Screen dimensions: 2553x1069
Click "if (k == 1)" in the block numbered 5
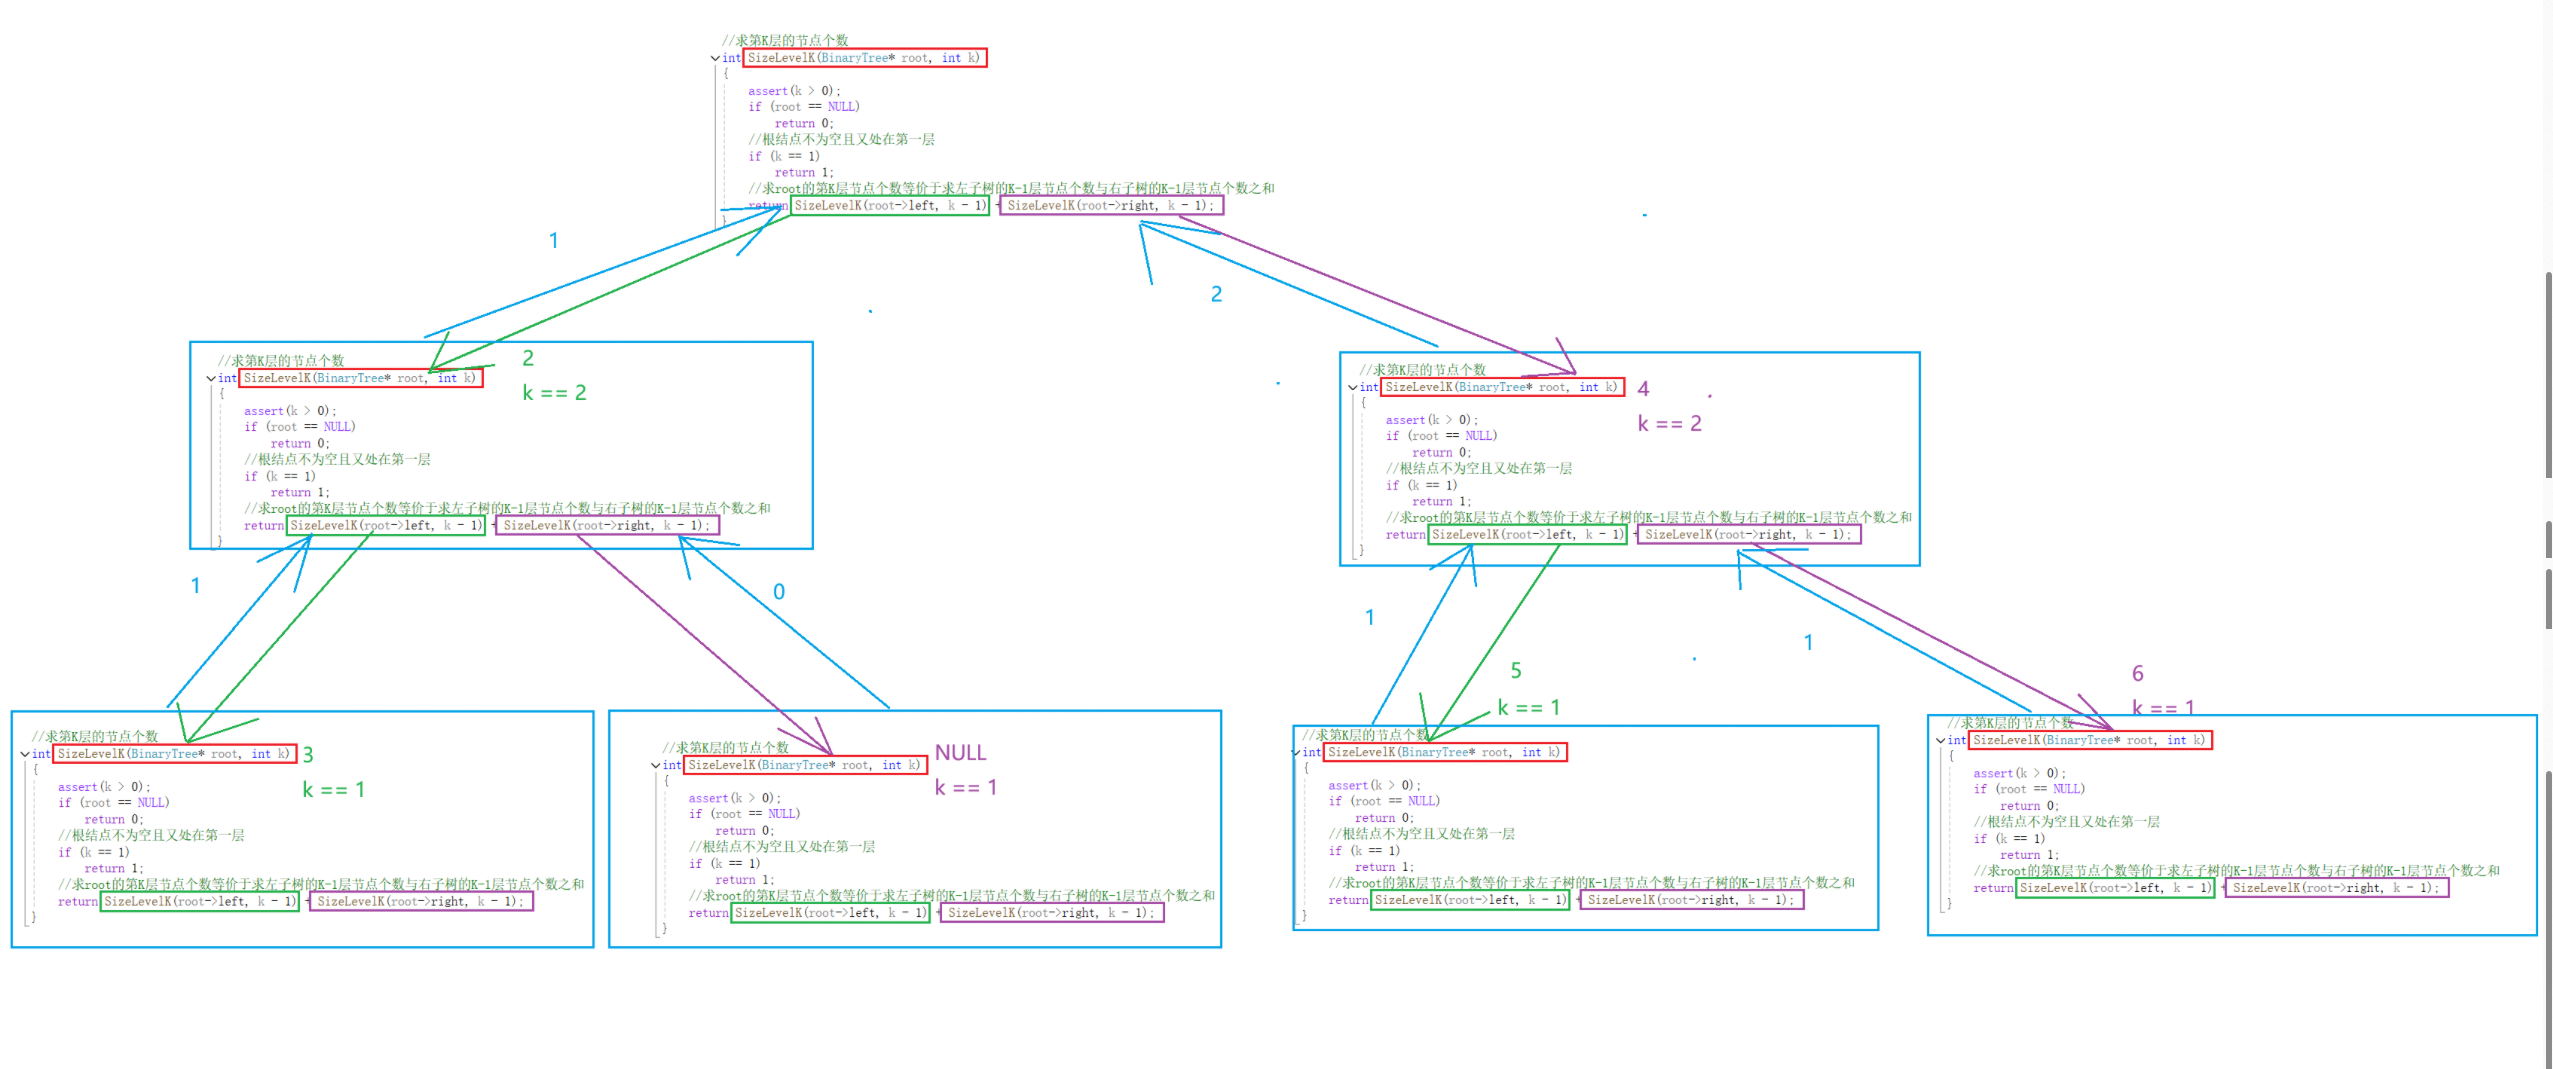tap(1364, 850)
